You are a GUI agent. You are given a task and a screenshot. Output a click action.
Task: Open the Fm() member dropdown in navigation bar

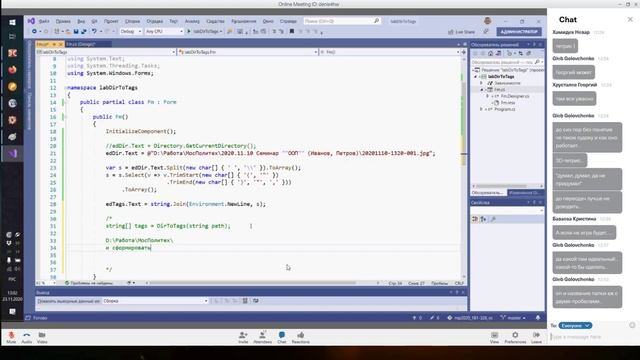[389, 52]
